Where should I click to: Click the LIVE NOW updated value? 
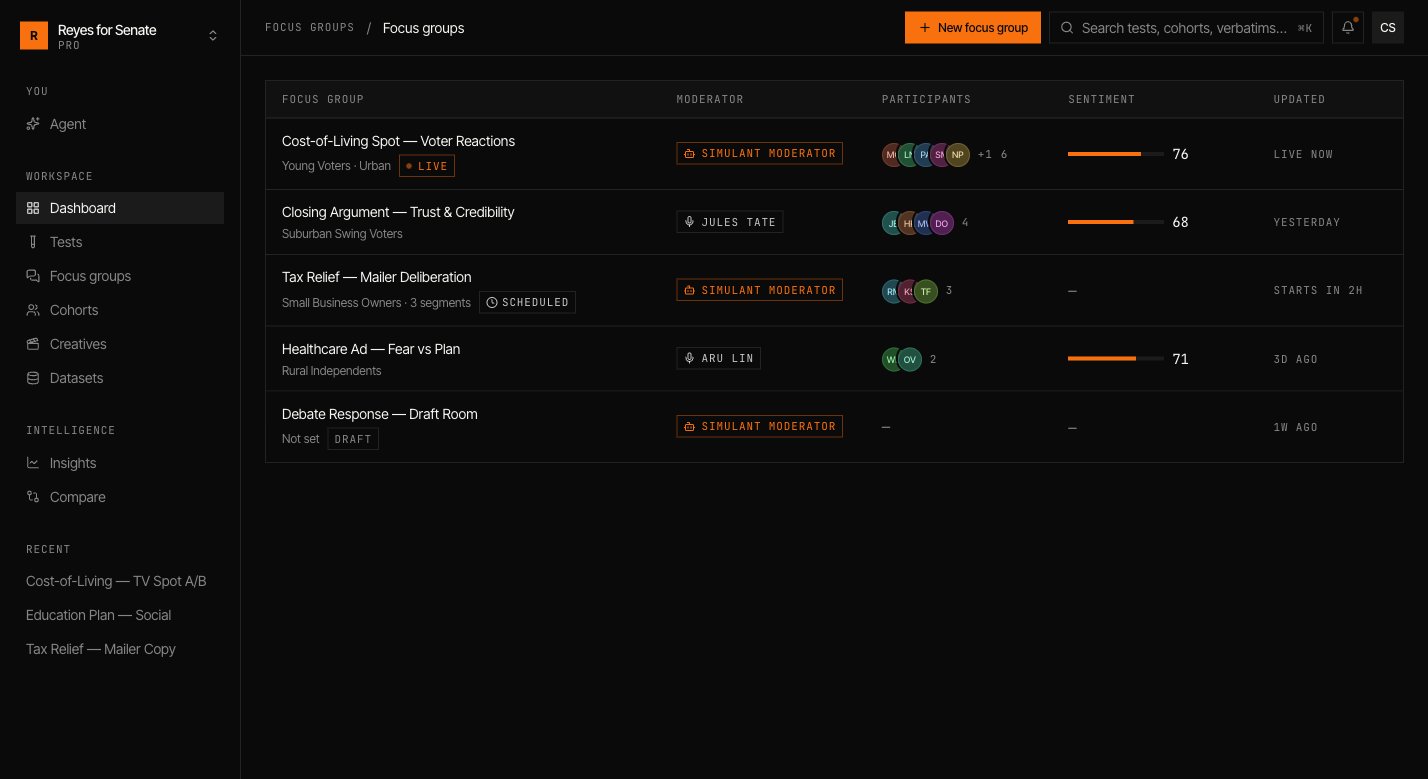click(1303, 154)
